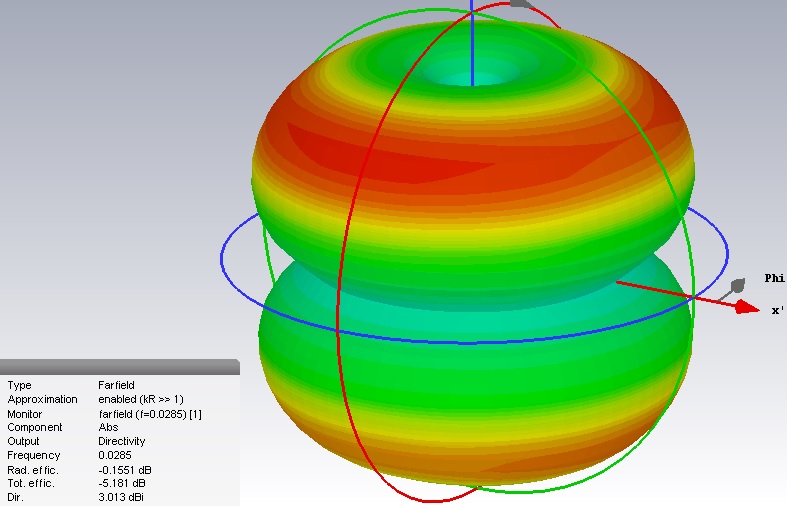Click the gray Phi angle marker
Image resolution: width=787 pixels, height=506 pixels.
coord(737,286)
